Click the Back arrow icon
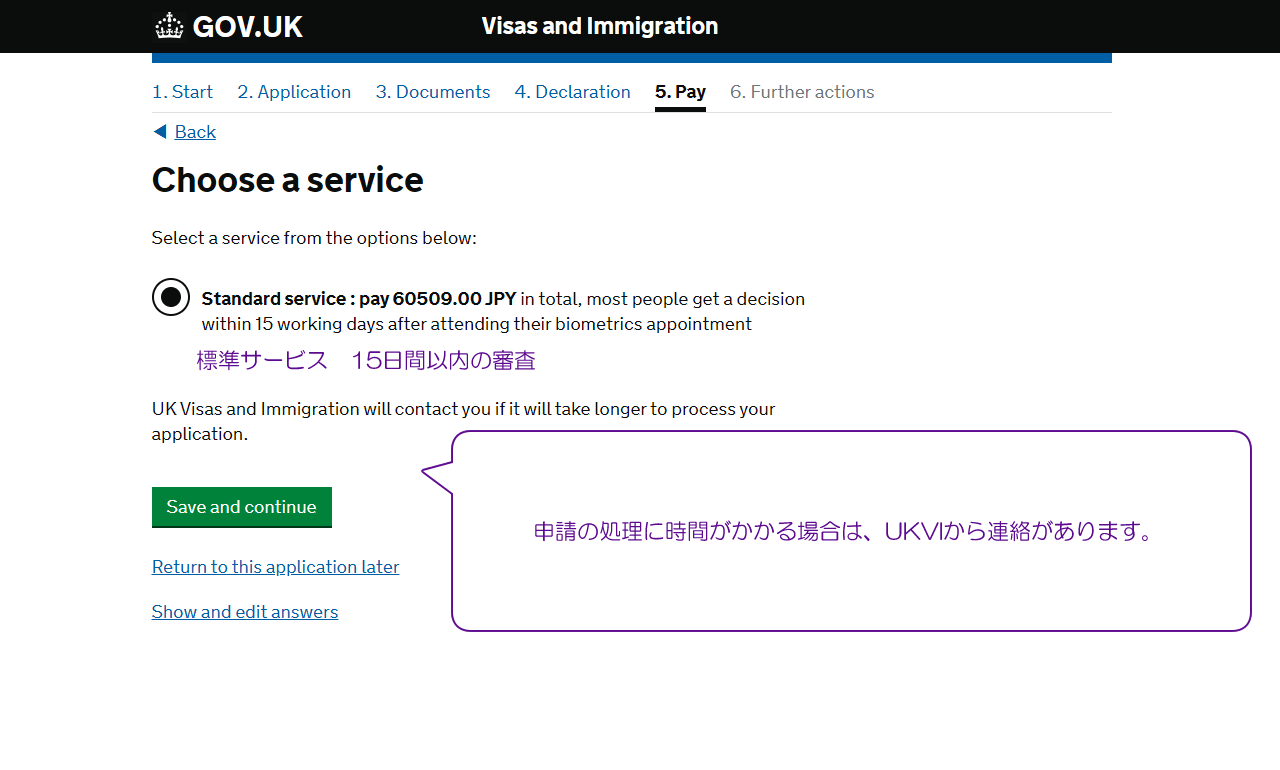 tap(160, 132)
